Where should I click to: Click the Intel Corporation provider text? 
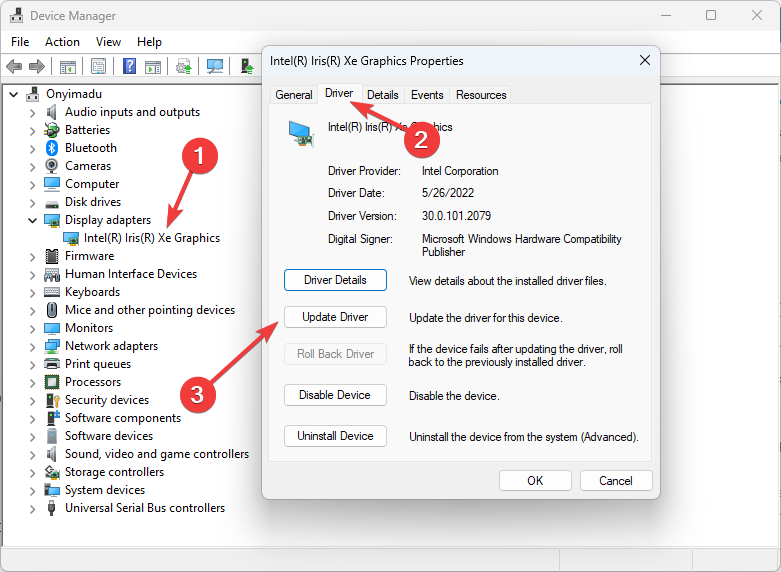pyautogui.click(x=460, y=171)
